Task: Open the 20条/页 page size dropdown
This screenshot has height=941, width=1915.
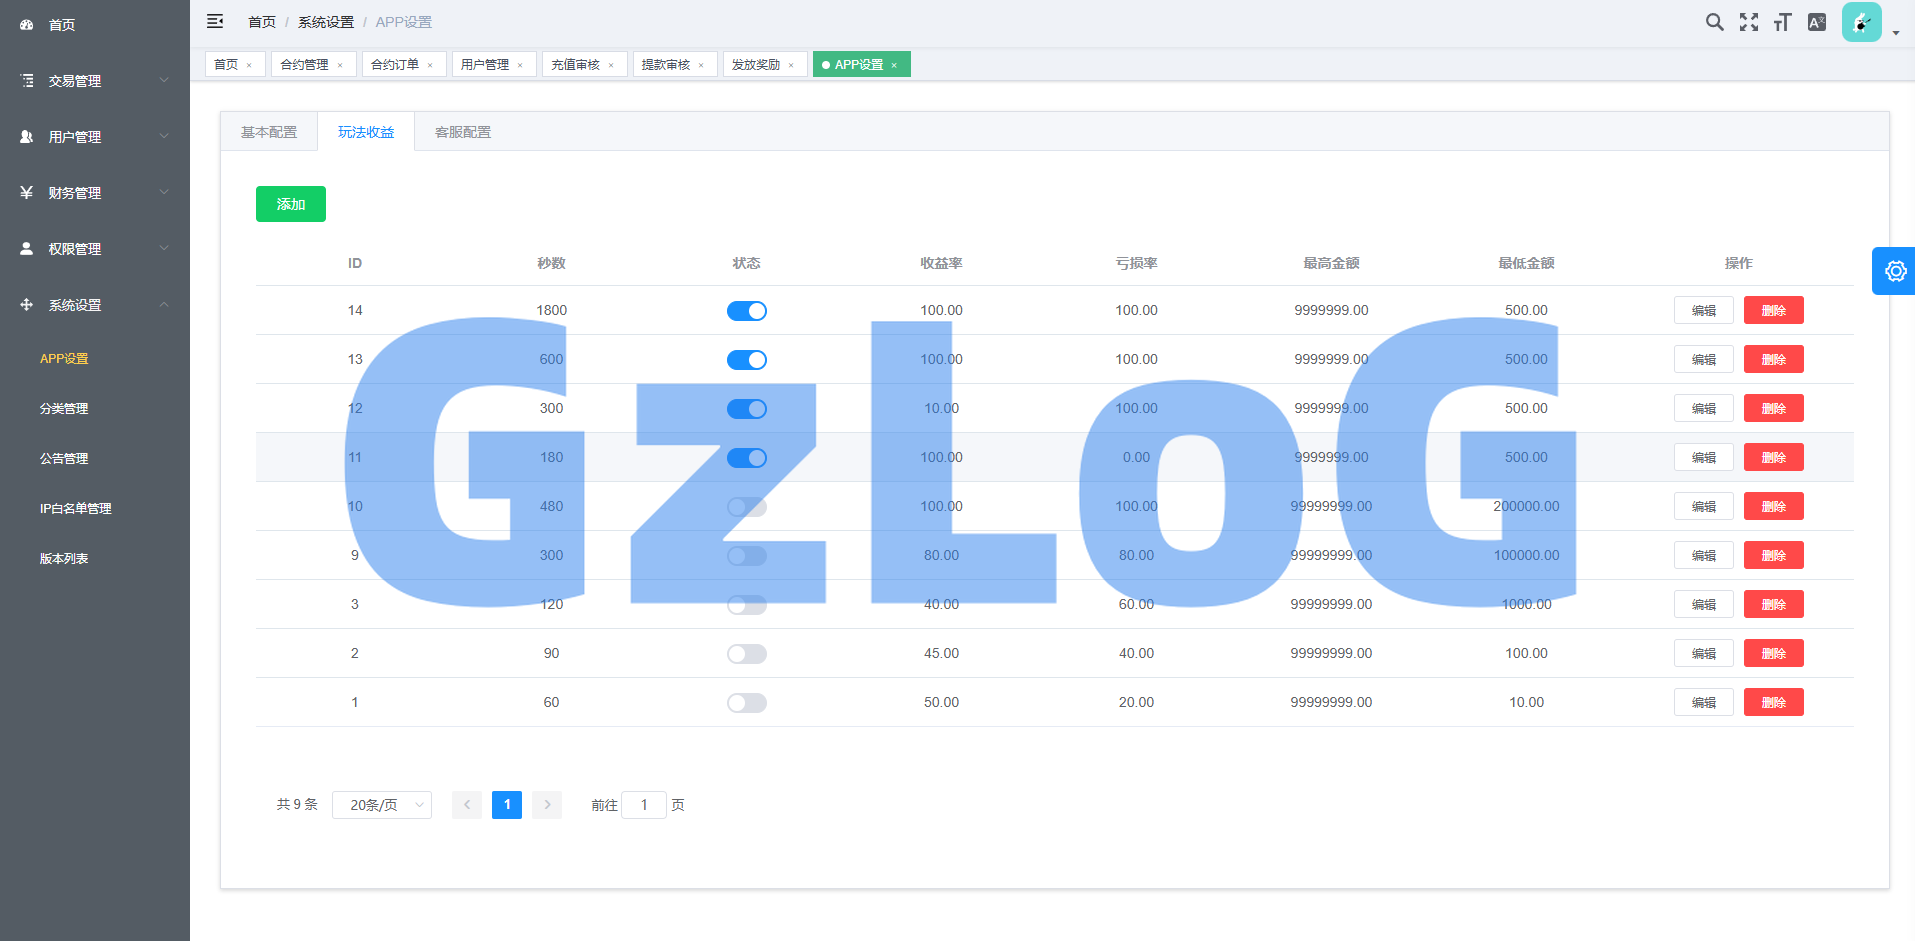Action: tap(382, 805)
